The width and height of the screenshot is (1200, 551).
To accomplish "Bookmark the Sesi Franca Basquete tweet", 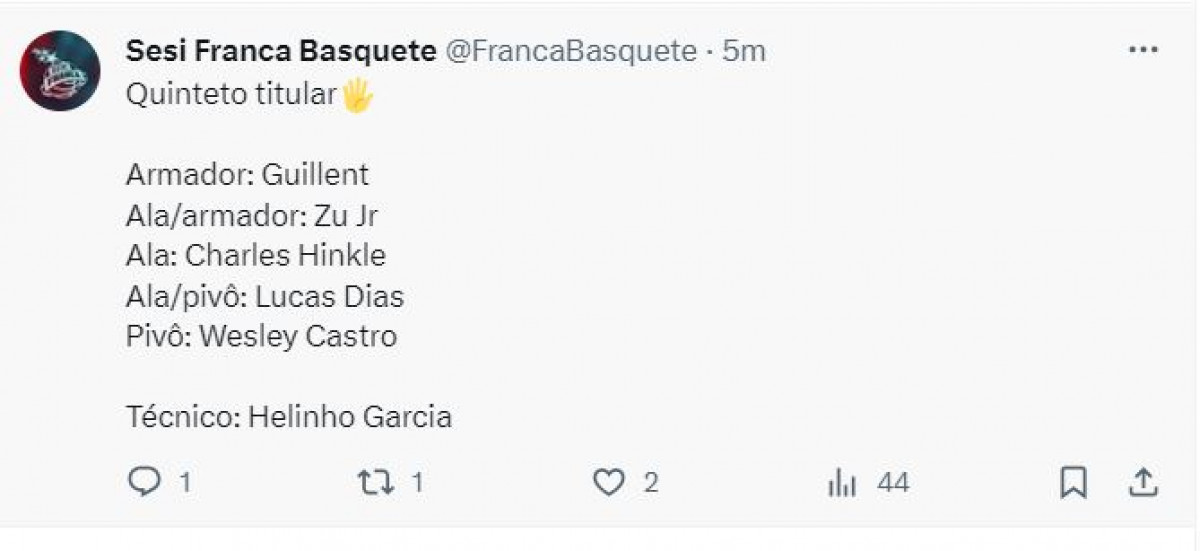I will click(1073, 484).
